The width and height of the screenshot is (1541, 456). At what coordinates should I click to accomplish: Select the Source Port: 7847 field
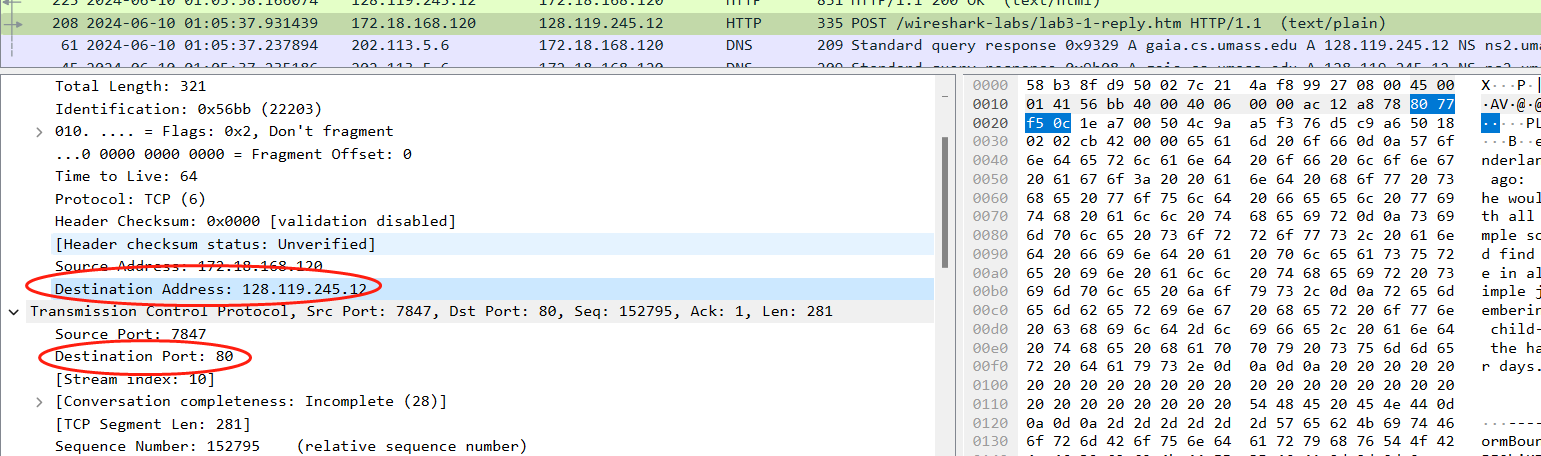[x=130, y=334]
